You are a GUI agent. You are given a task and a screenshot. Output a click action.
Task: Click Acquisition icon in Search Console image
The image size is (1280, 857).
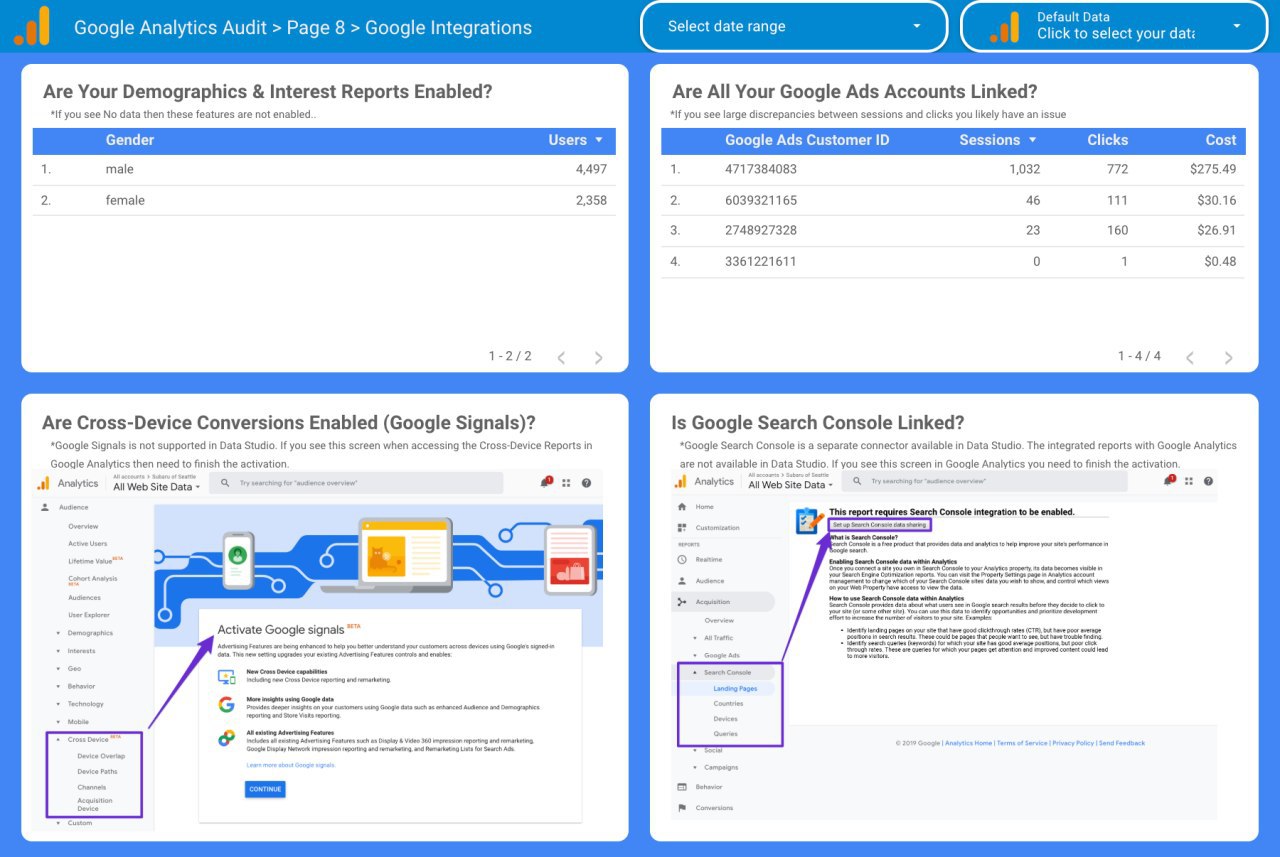[x=682, y=602]
